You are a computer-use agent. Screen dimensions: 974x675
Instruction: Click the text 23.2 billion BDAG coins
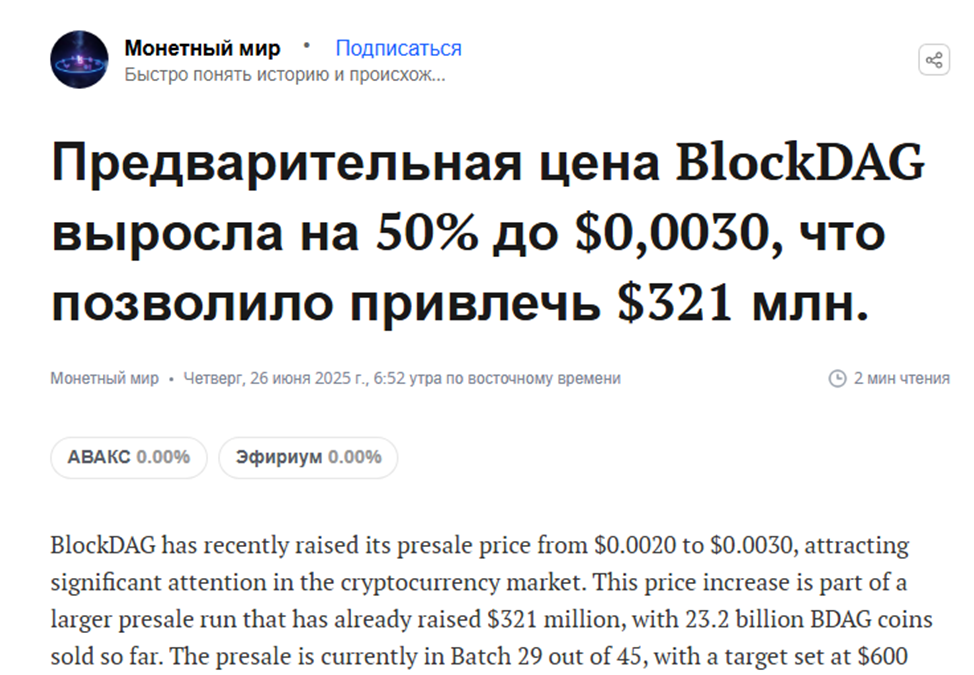pos(809,619)
